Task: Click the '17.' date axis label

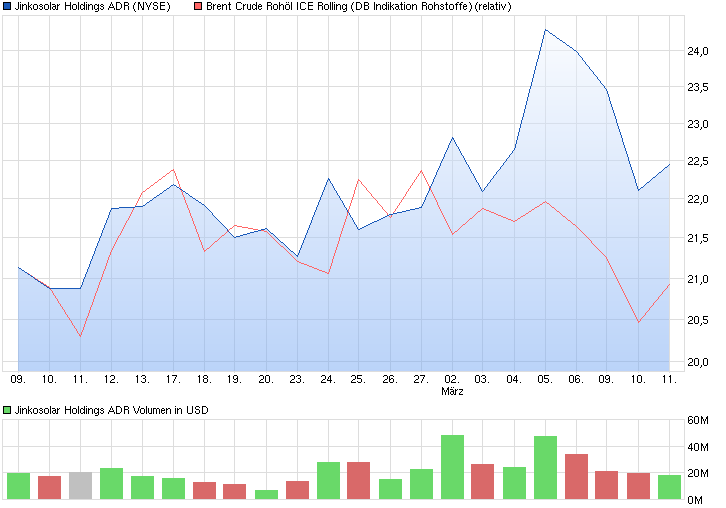Action: coord(173,379)
